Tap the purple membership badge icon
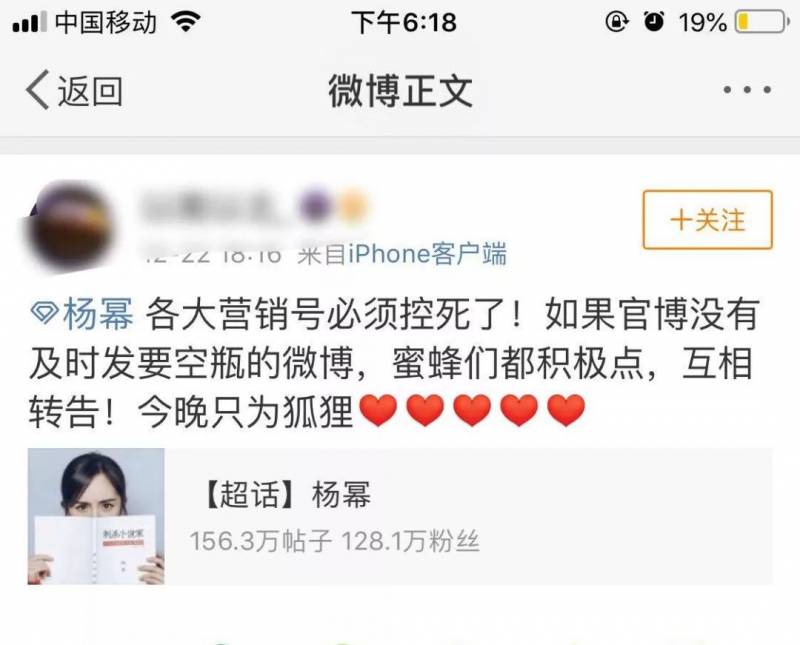The height and width of the screenshot is (645, 800). click(x=313, y=206)
